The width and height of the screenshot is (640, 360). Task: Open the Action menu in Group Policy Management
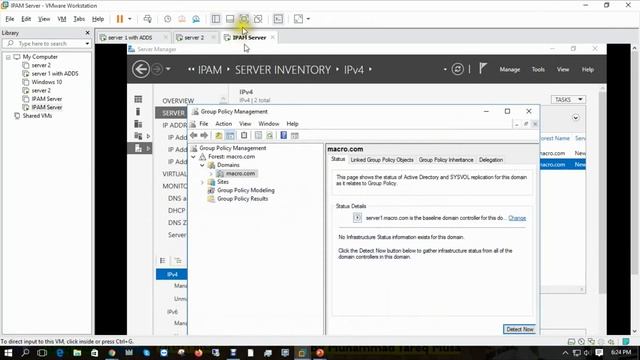[223, 124]
